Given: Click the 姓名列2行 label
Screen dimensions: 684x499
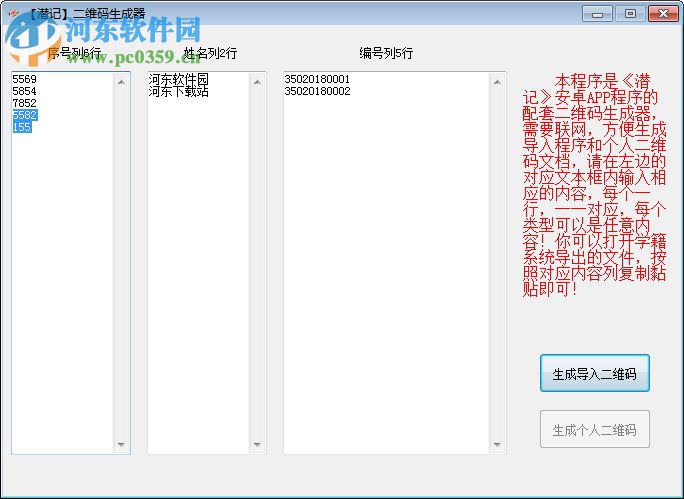Looking at the screenshot, I should tap(210, 53).
